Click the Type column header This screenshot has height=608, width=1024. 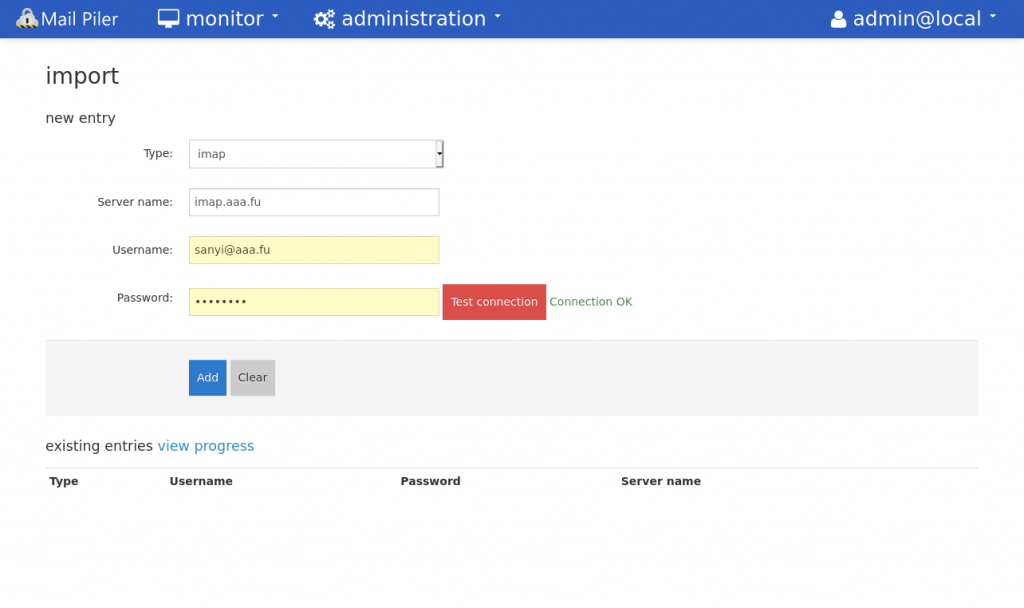coord(64,481)
